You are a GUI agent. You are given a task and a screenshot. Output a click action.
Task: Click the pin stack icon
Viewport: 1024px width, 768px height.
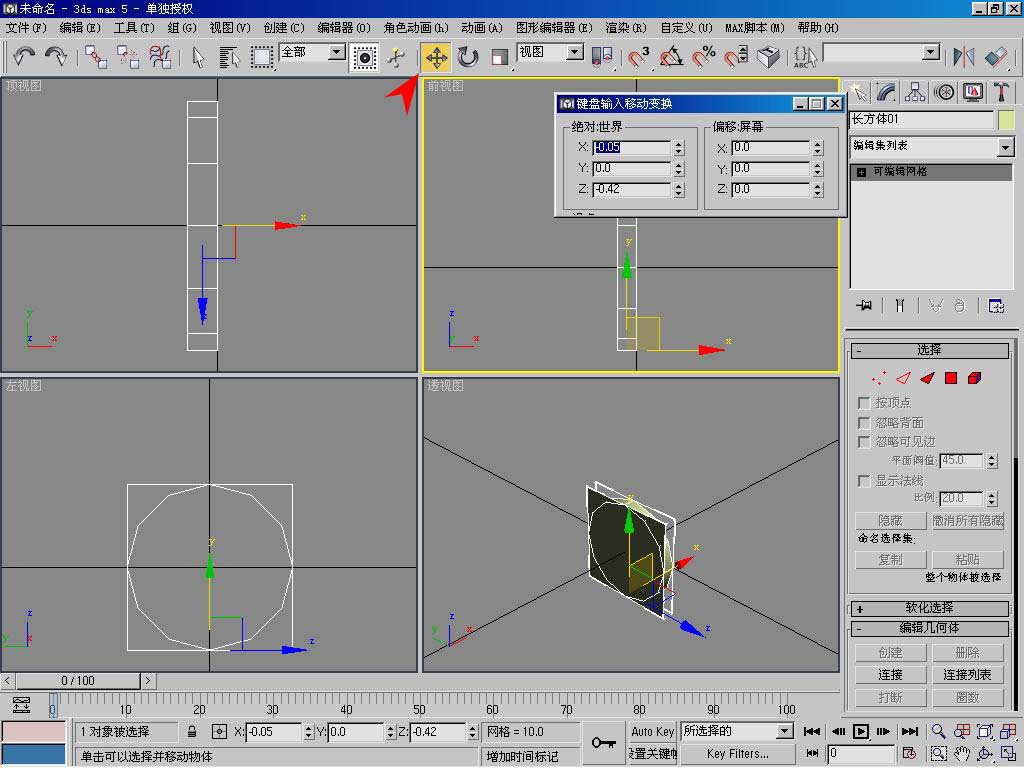tap(866, 306)
